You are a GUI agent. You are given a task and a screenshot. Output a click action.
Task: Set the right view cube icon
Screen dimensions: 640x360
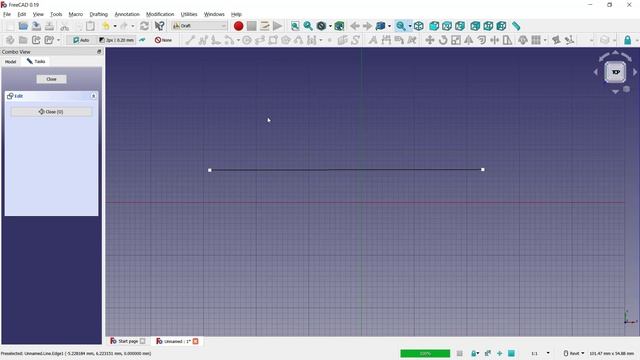click(x=460, y=26)
